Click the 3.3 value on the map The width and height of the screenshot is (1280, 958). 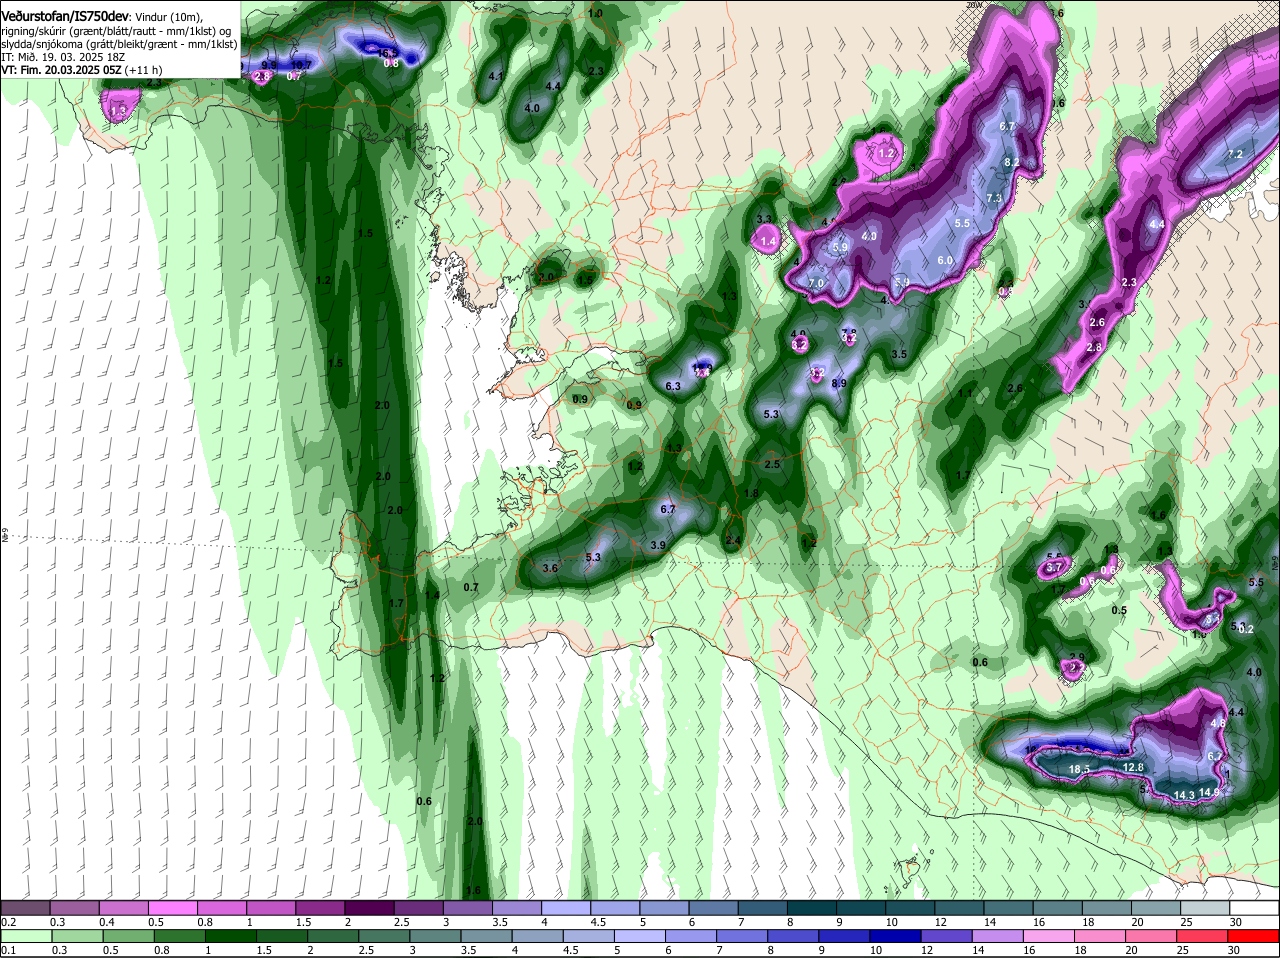[x=765, y=218]
